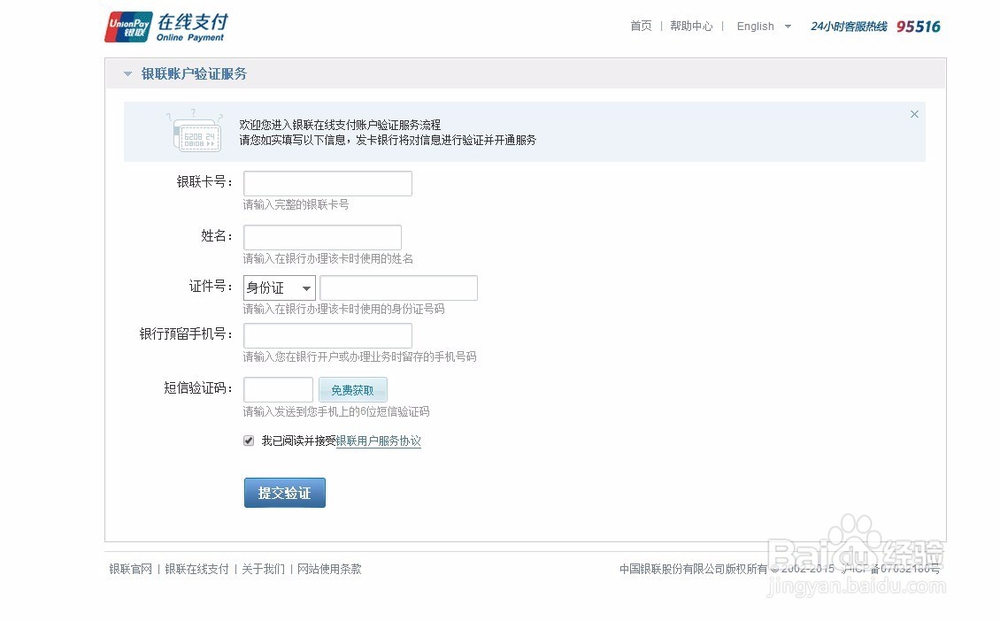This screenshot has width=1000, height=621.
Task: Click 关于我们 in the footer
Action: [x=262, y=568]
